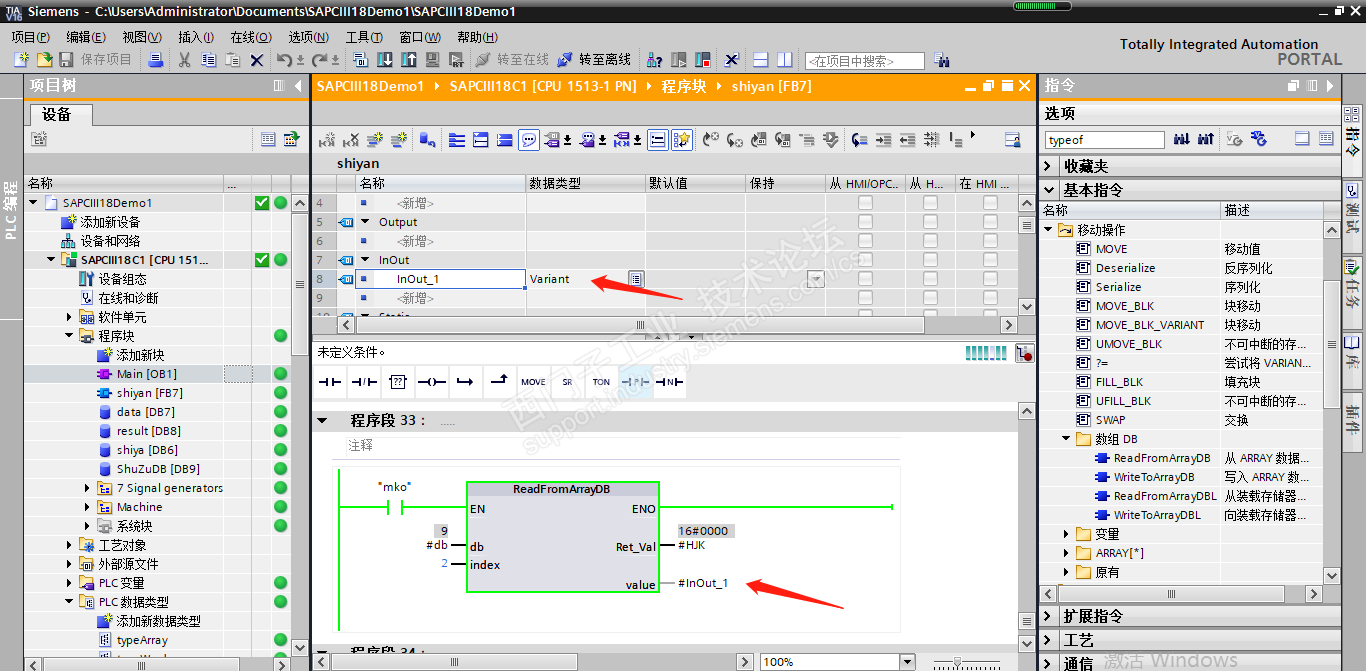The height and width of the screenshot is (671, 1366).
Task: Tick the HMI/OPC checkbox in row 4
Action: pyautogui.click(x=865, y=203)
